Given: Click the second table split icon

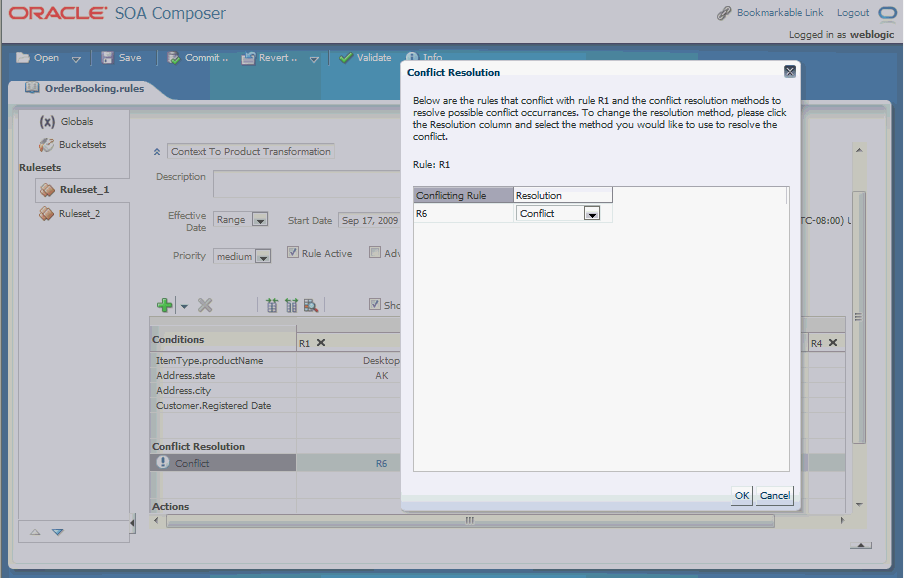Looking at the screenshot, I should coord(291,305).
